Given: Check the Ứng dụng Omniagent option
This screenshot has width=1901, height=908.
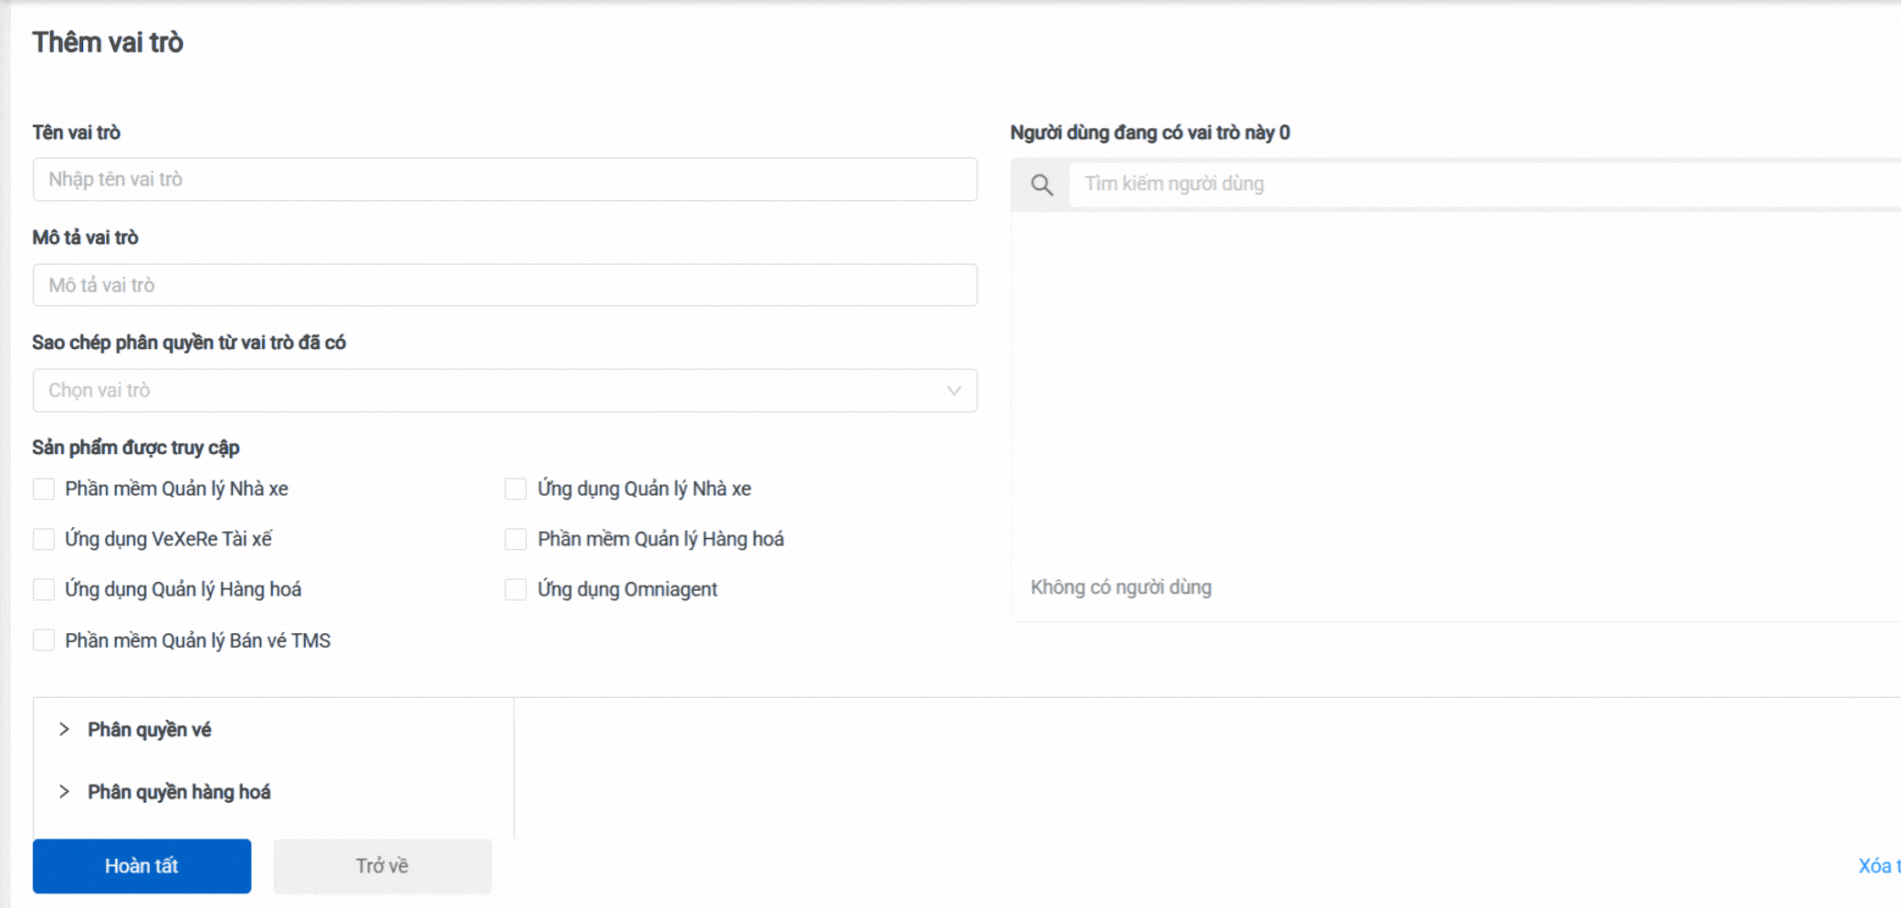Looking at the screenshot, I should tap(516, 590).
